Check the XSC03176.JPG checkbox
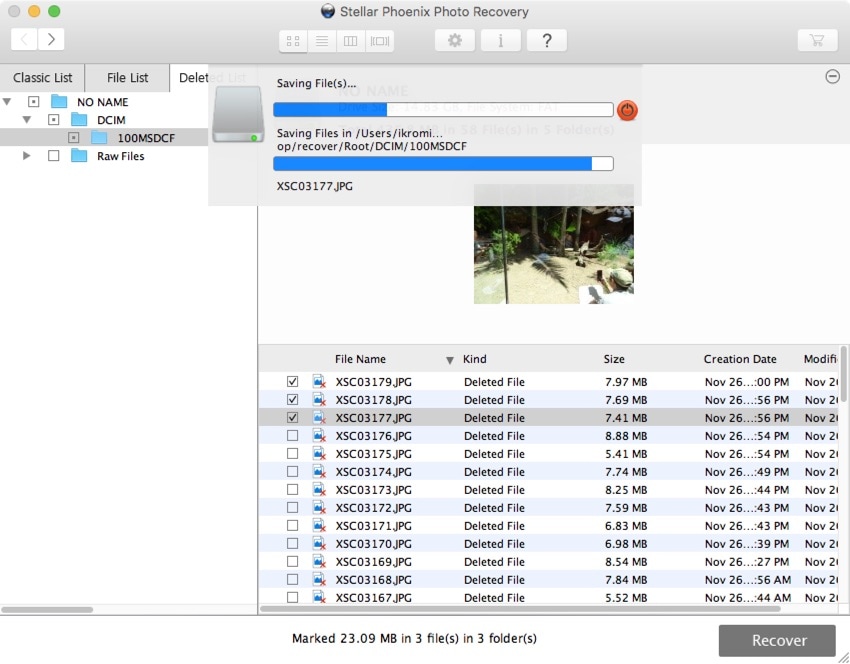The image size is (850, 664). (x=292, y=435)
